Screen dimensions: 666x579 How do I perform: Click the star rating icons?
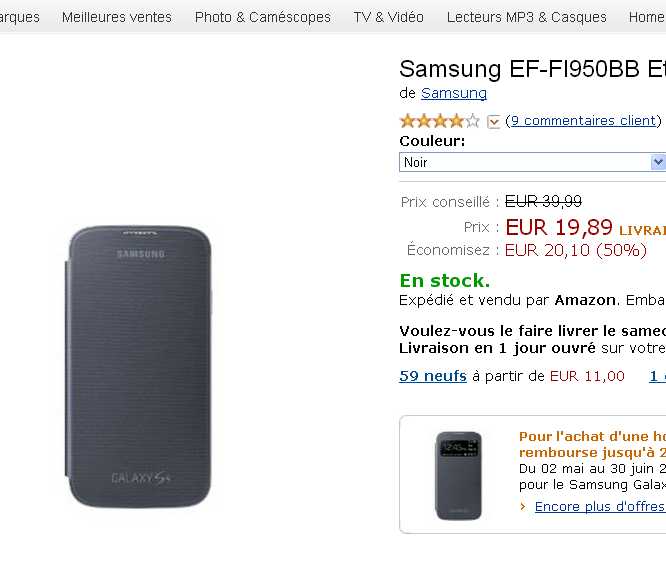(x=439, y=121)
